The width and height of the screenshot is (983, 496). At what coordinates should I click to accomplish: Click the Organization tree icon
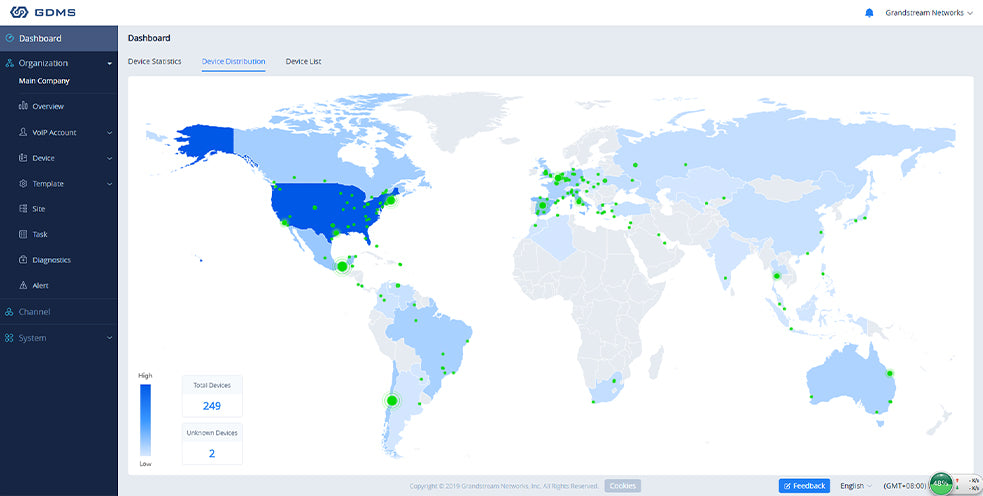coord(9,63)
